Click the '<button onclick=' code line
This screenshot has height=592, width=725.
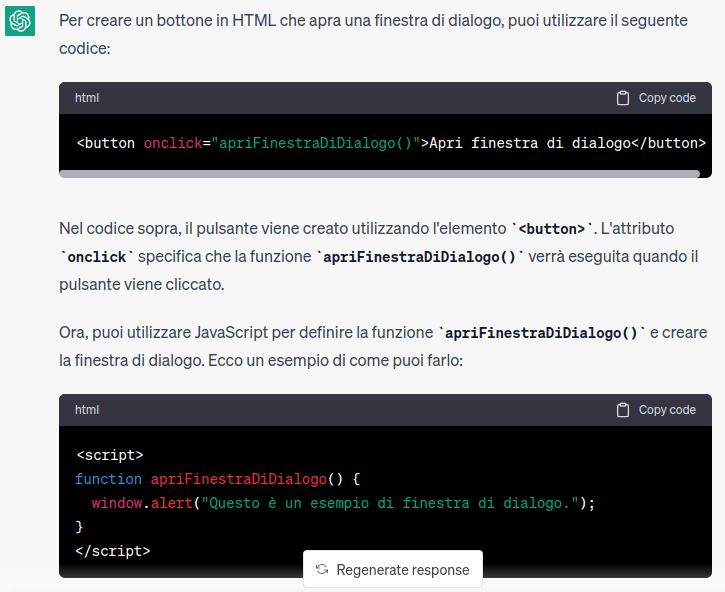click(391, 143)
